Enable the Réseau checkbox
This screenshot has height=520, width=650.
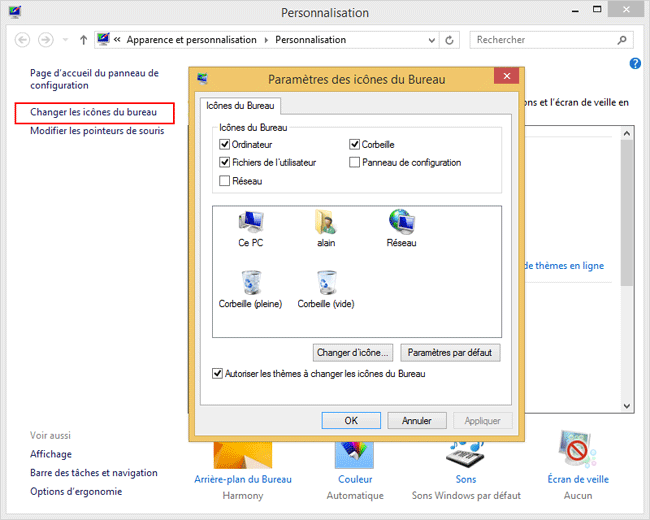point(224,181)
